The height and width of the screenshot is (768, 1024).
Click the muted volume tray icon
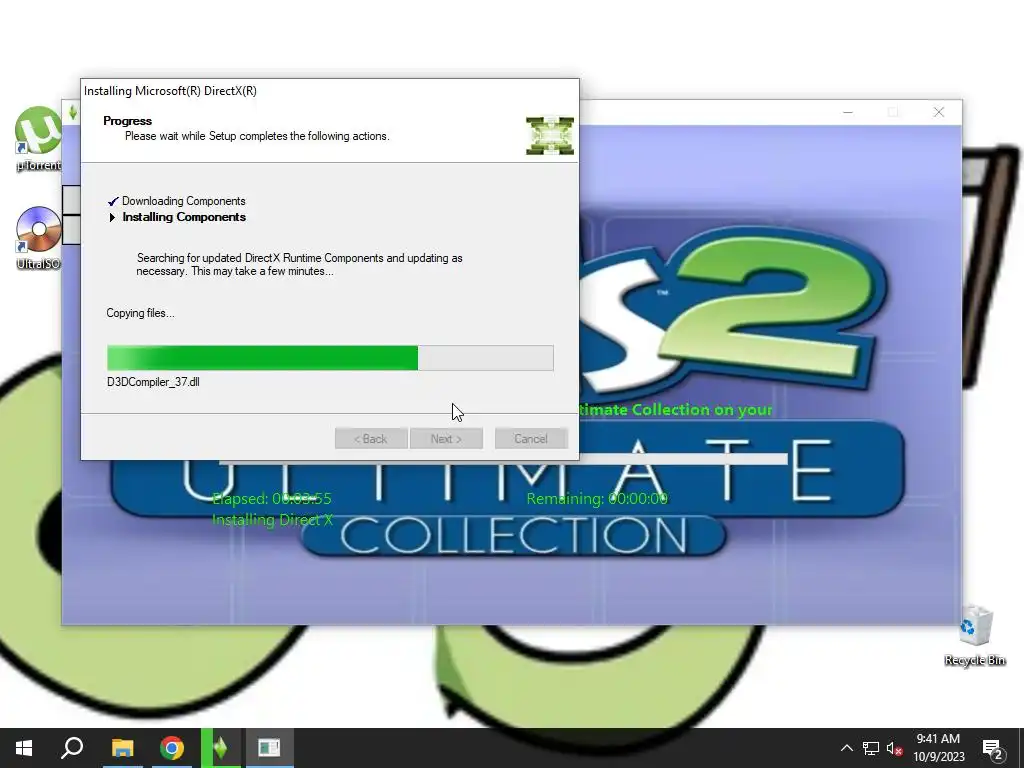895,748
